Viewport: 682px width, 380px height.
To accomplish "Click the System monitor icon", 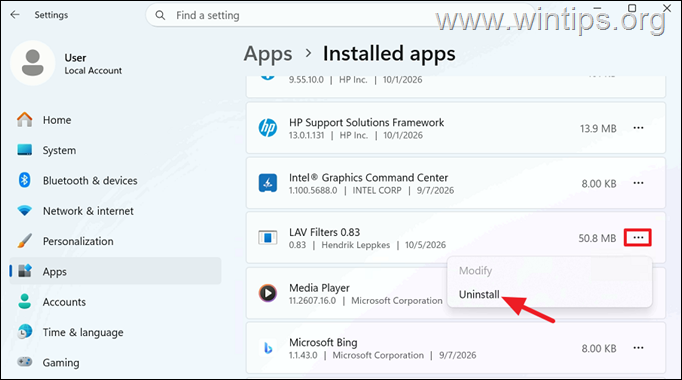I will pos(25,150).
